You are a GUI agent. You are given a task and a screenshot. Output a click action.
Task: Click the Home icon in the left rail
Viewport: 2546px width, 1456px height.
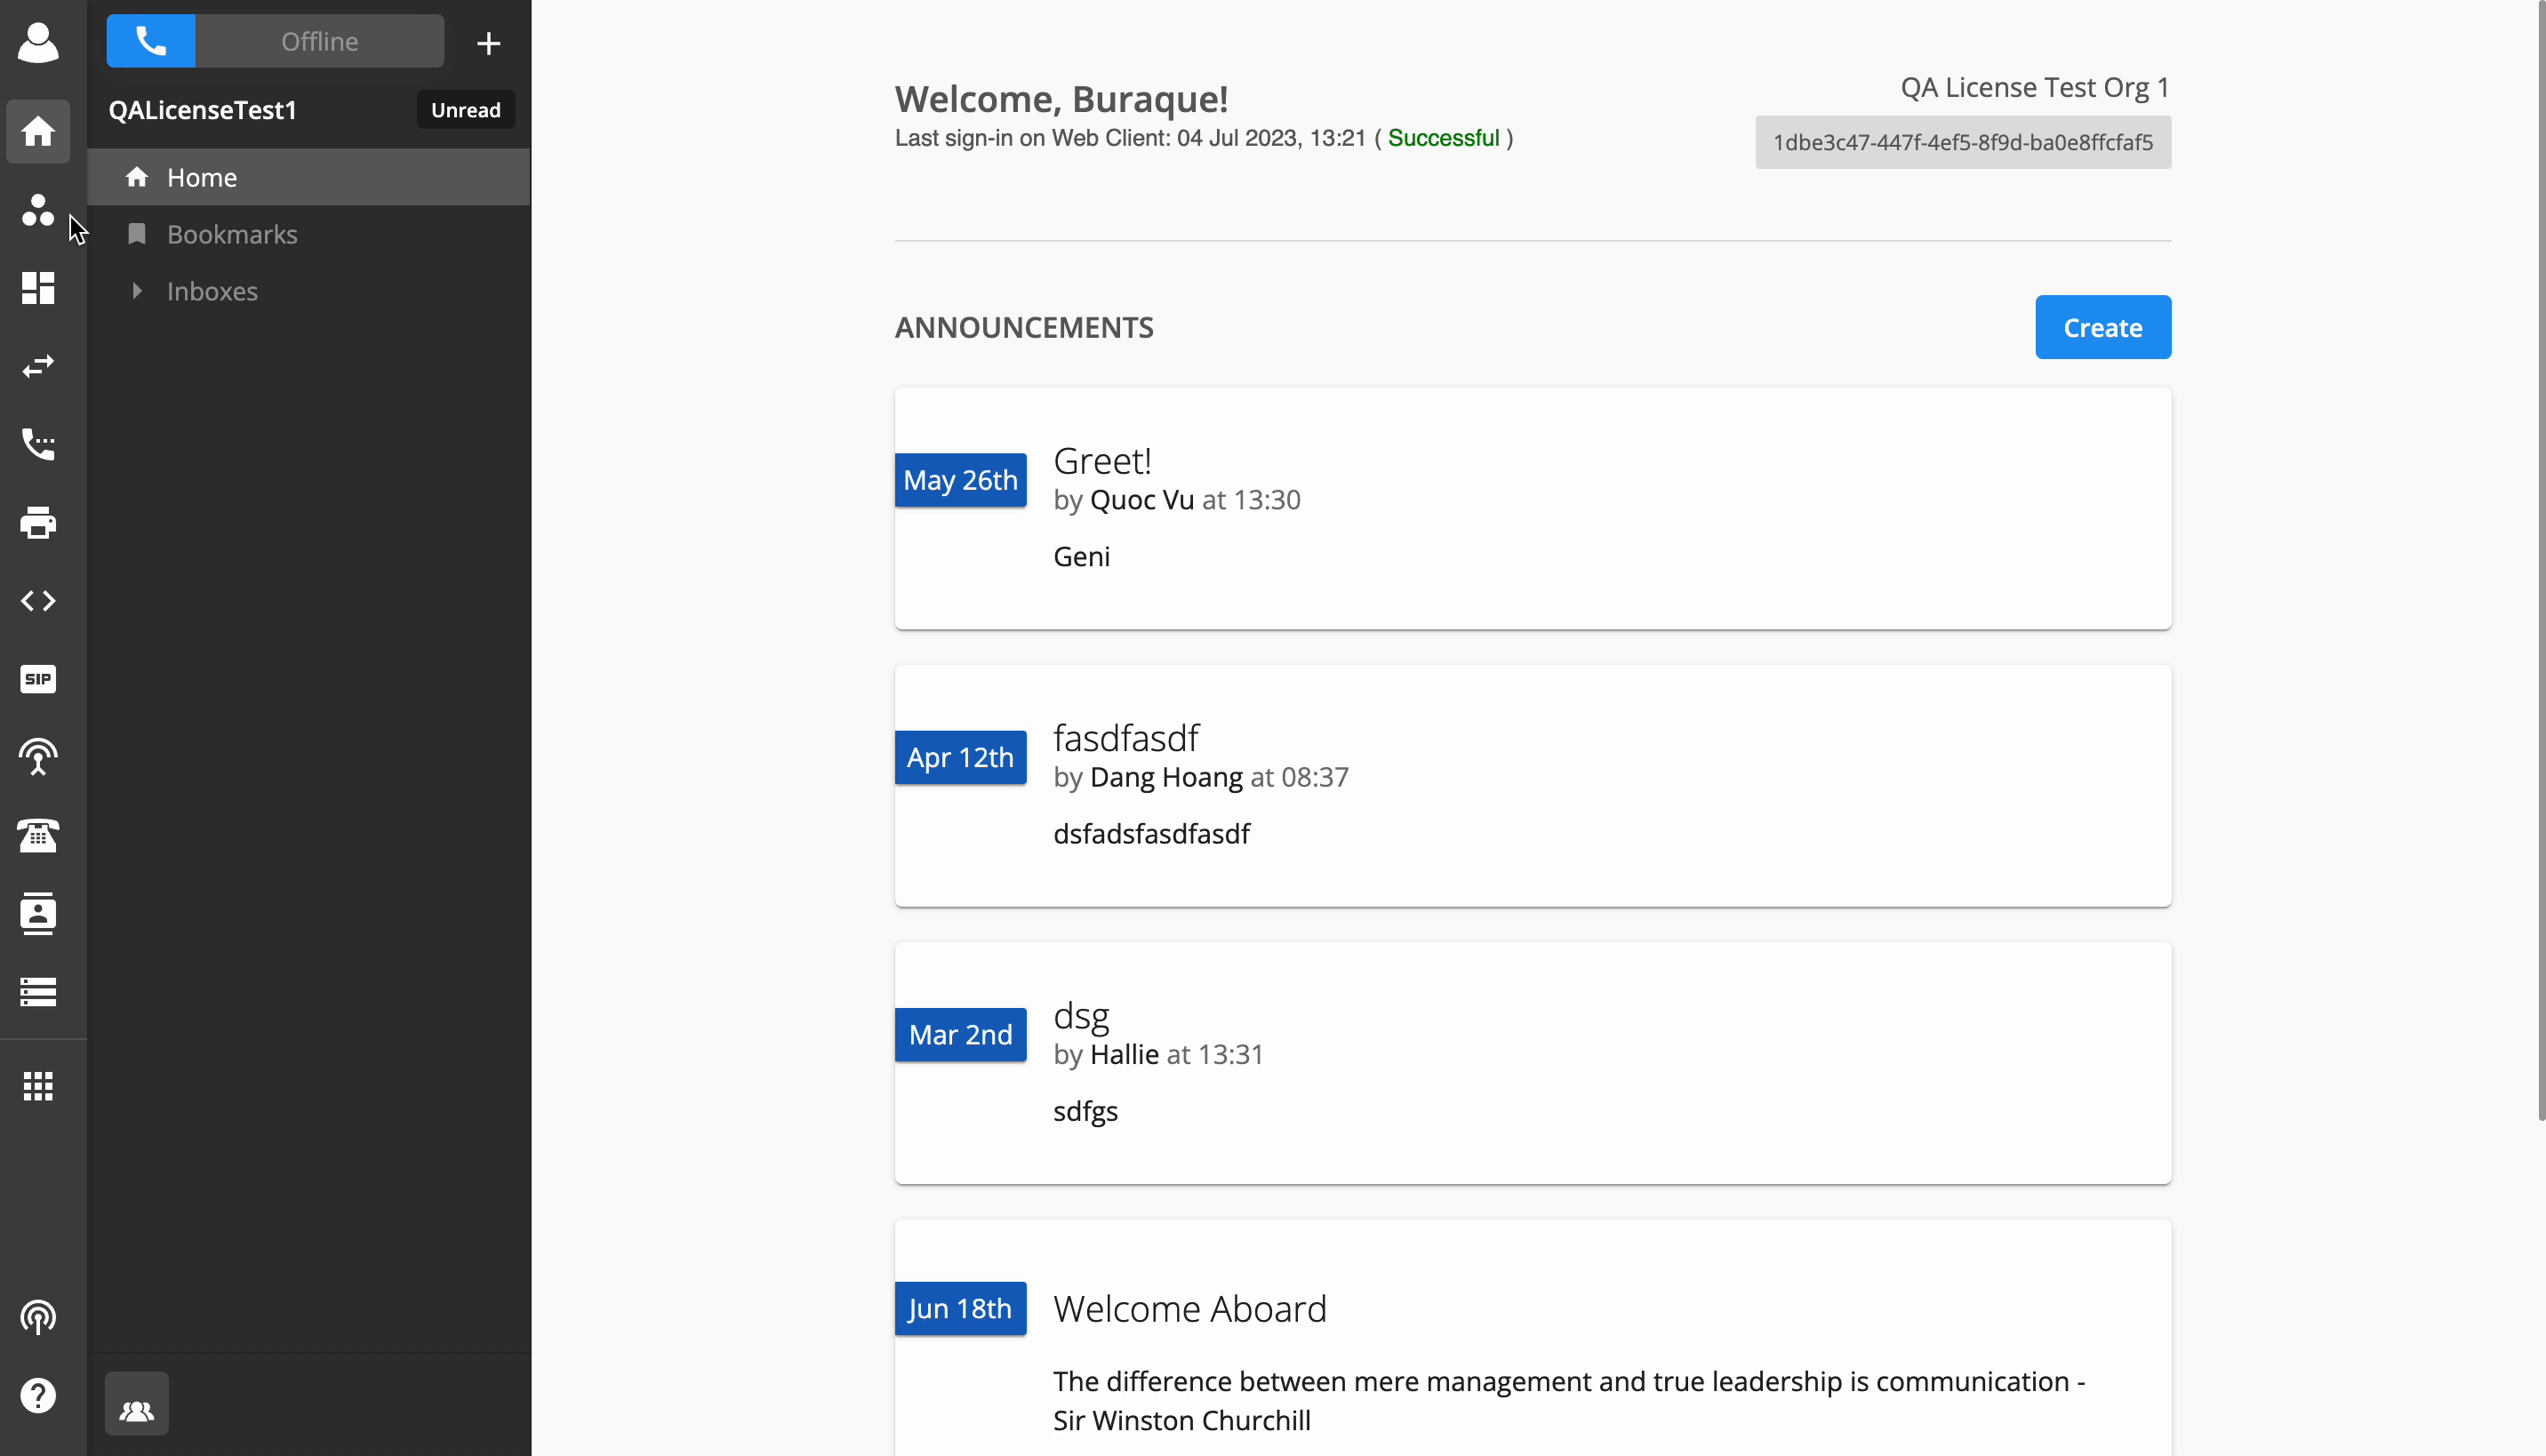(38, 131)
